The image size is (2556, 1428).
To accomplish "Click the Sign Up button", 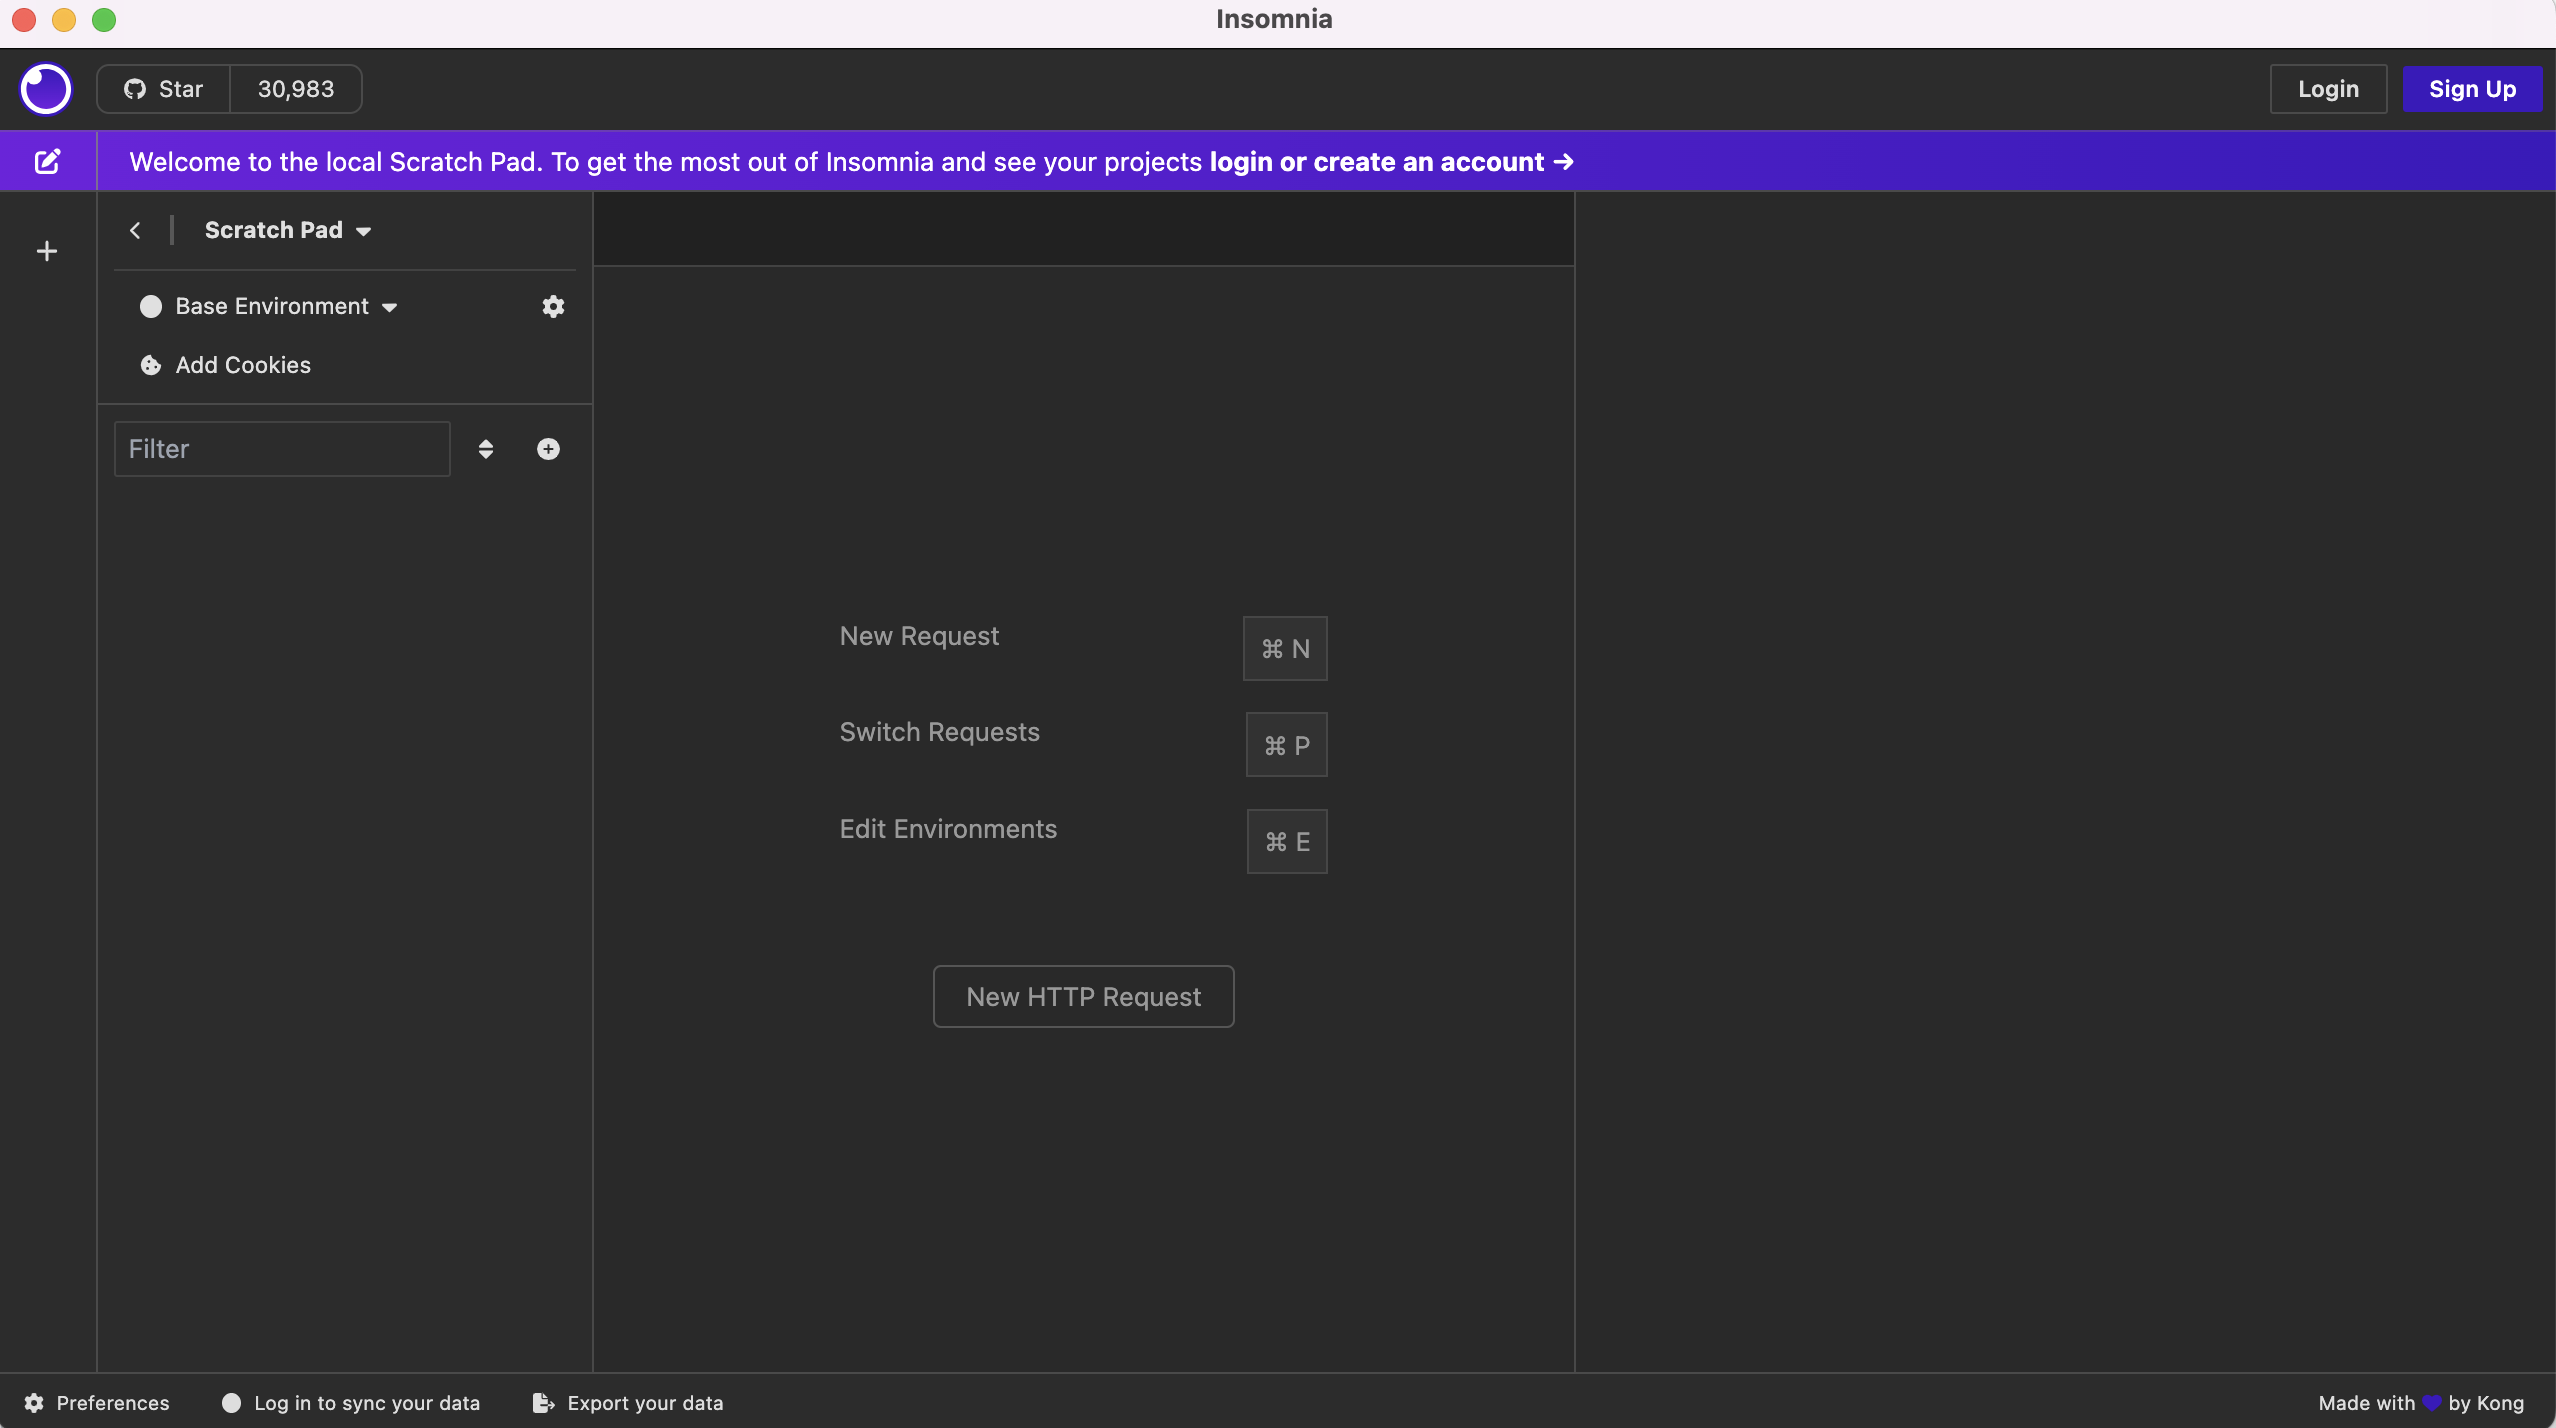I will [x=2472, y=88].
